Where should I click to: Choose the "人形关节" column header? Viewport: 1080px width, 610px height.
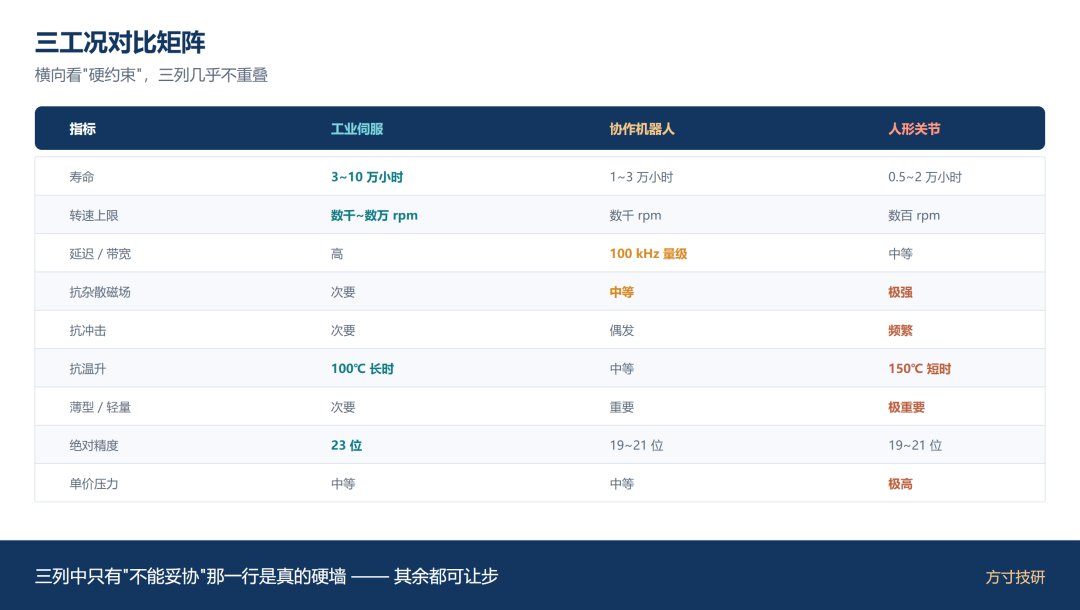914,129
